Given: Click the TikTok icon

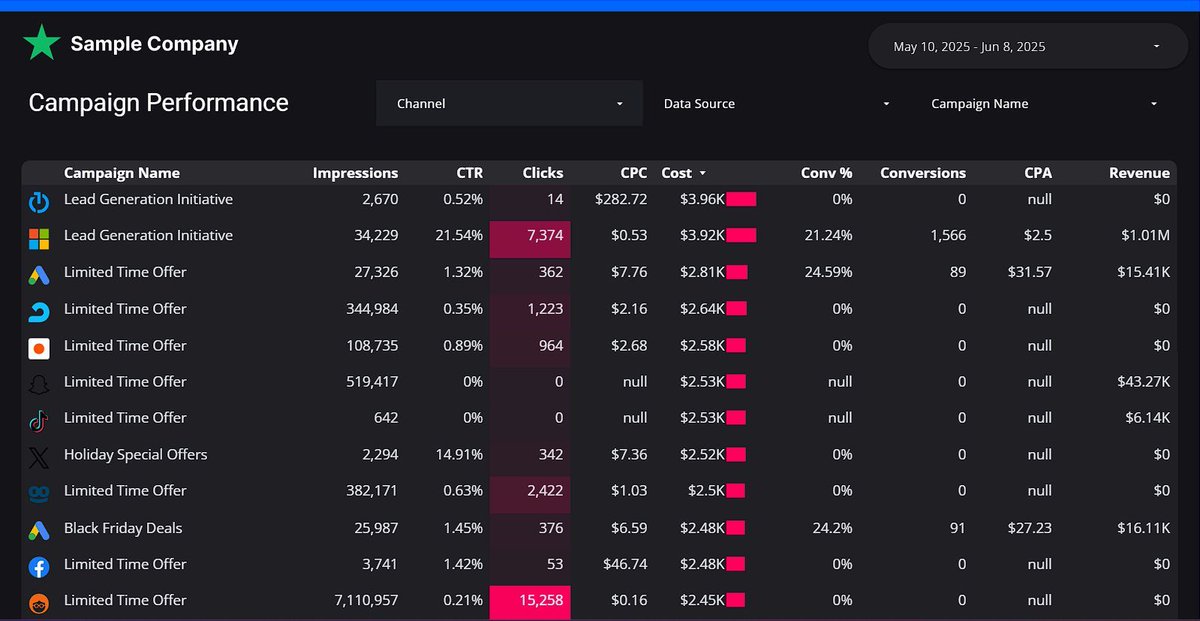Looking at the screenshot, I should (x=39, y=421).
